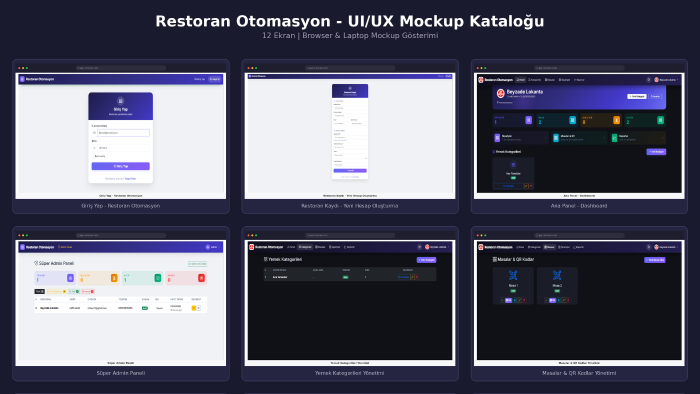Click the Beyzade Lokanta red logo on the dashboard
The image size is (700, 394).
click(500, 93)
